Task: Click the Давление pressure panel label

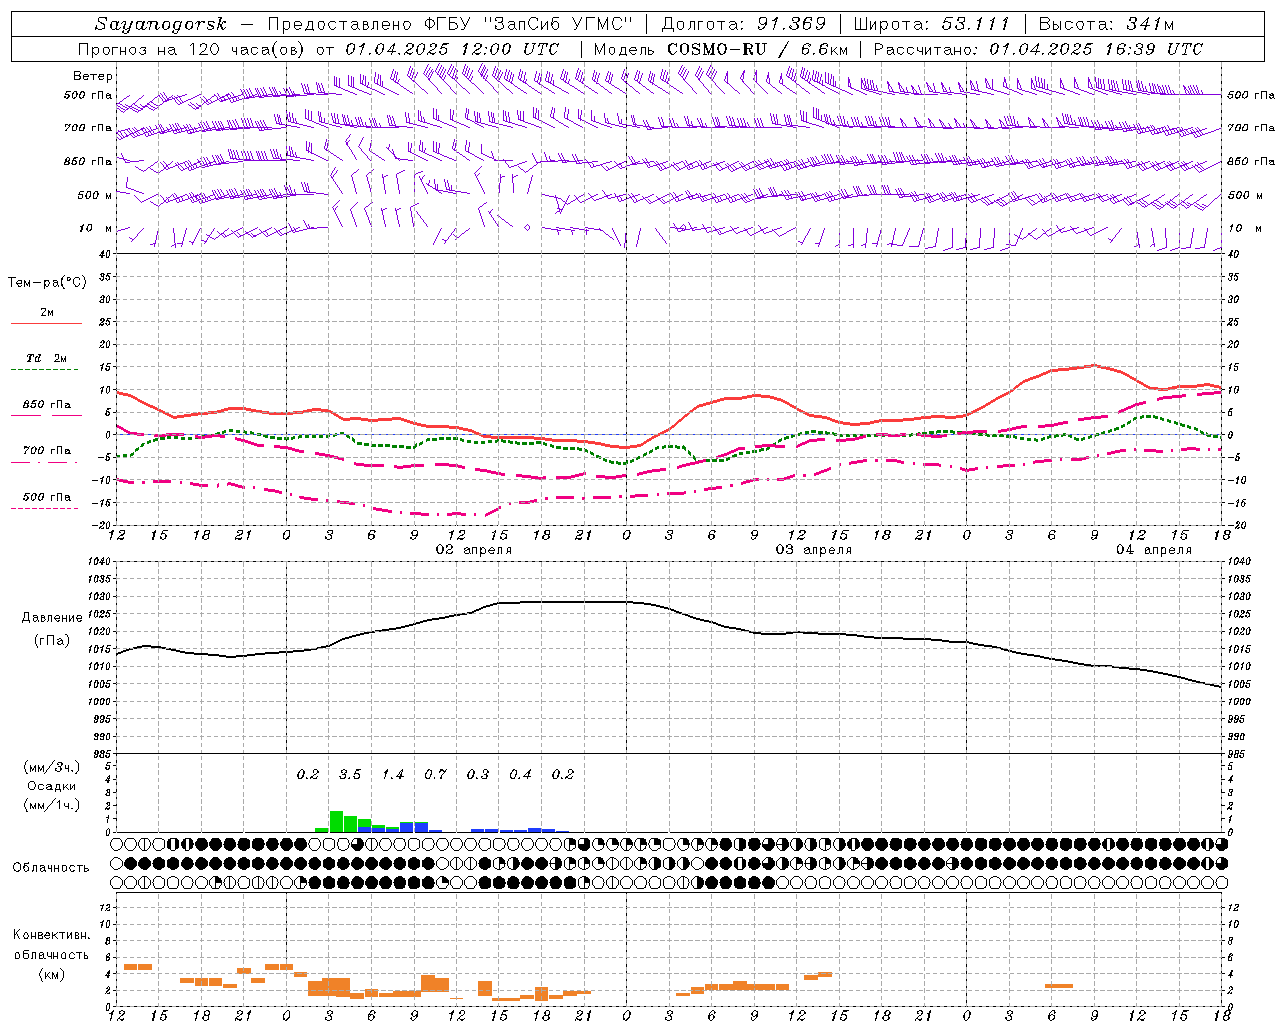Action: click(52, 618)
